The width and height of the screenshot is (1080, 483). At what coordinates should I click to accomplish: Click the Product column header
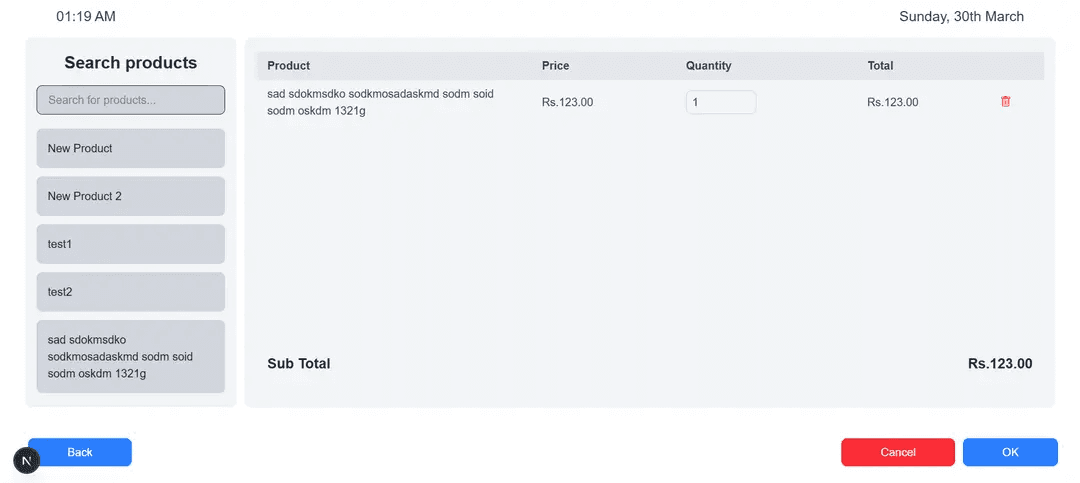pos(289,66)
